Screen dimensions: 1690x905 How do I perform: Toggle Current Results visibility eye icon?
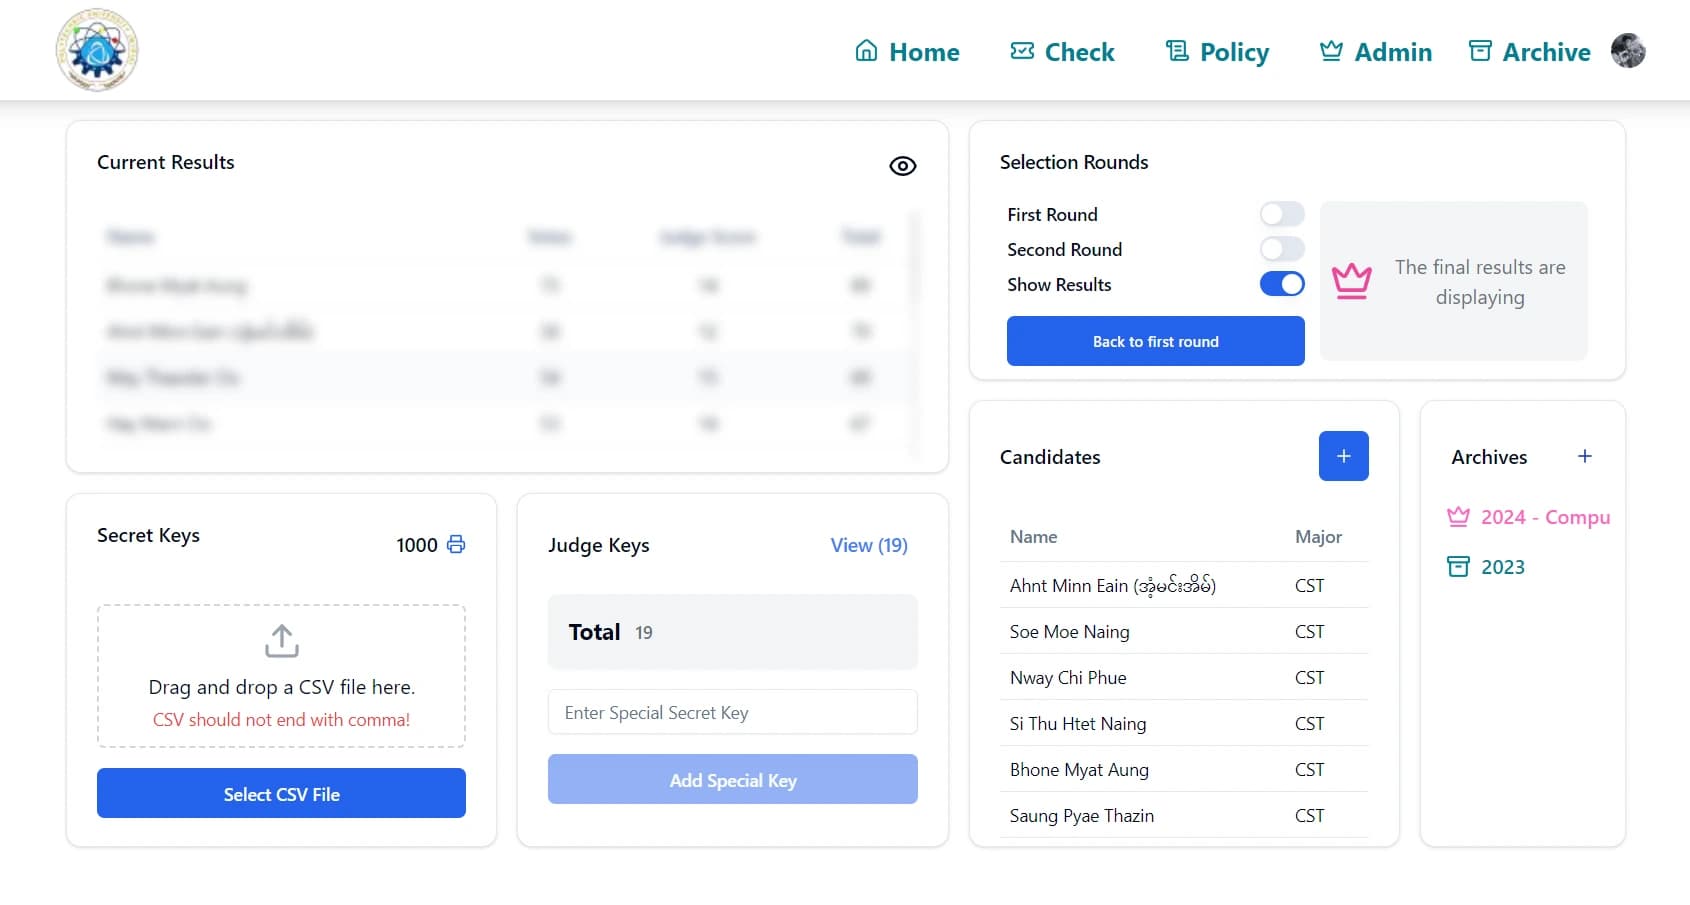(x=902, y=166)
